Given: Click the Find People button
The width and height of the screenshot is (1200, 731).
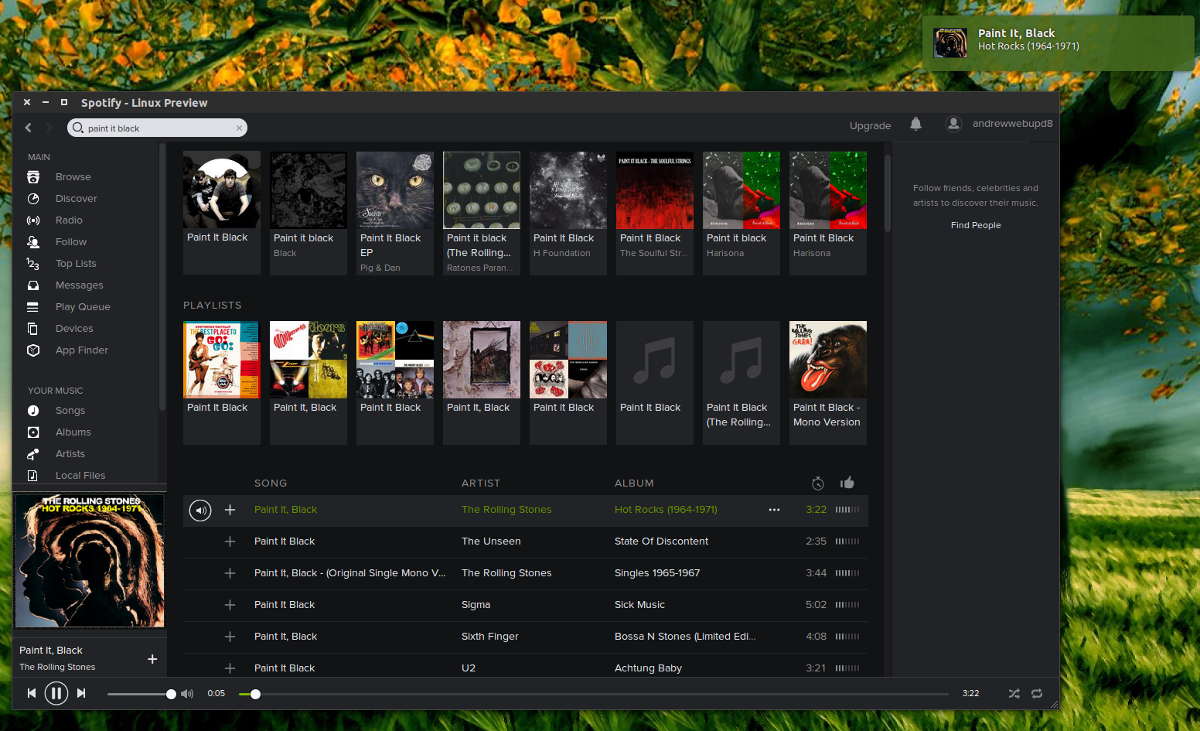Looking at the screenshot, I should (x=975, y=225).
